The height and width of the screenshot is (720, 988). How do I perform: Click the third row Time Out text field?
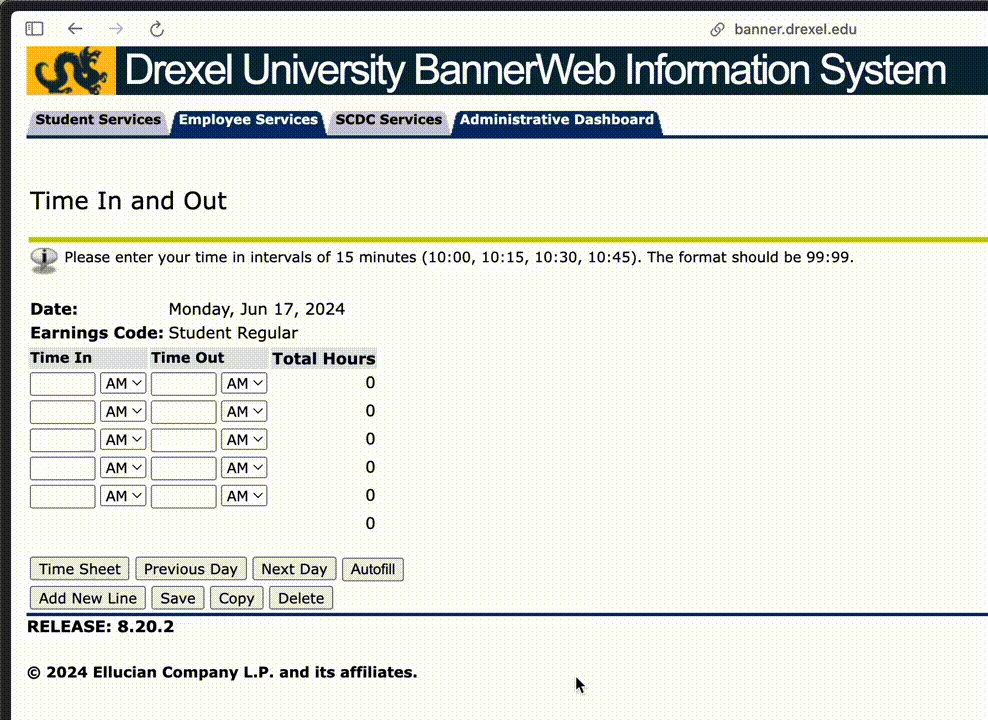pyautogui.click(x=183, y=440)
